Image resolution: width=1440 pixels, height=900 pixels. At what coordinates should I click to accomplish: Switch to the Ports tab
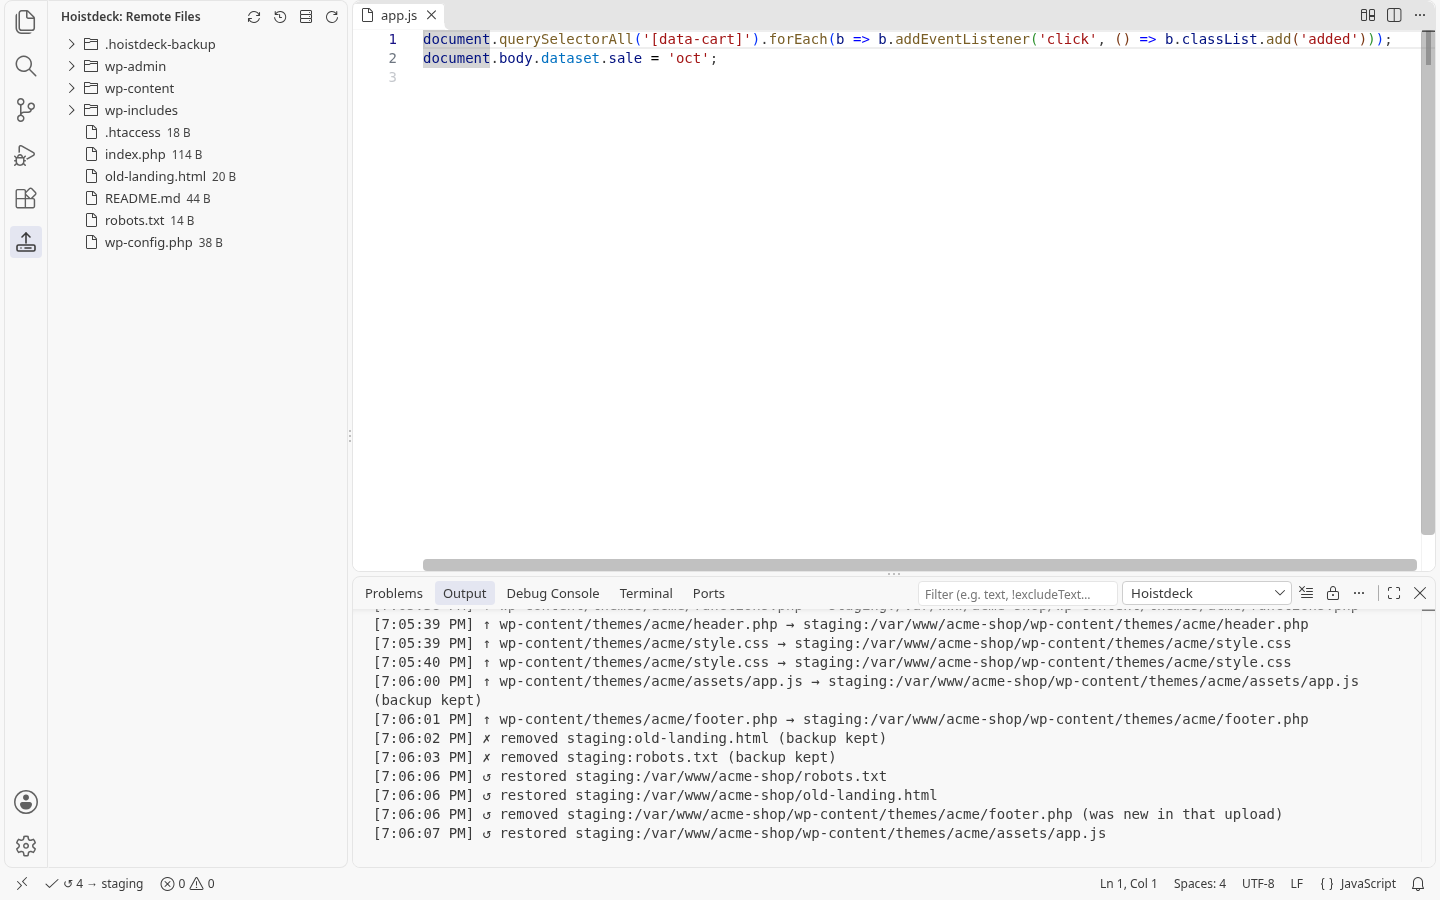click(709, 593)
